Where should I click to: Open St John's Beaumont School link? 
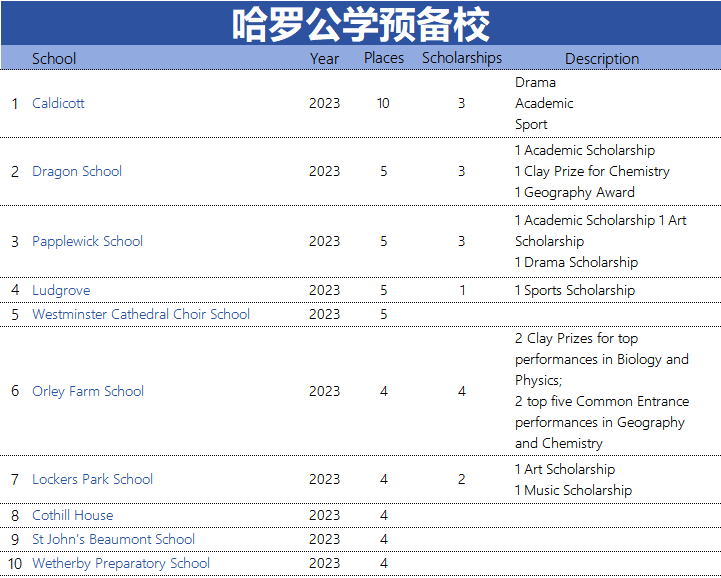click(x=114, y=539)
